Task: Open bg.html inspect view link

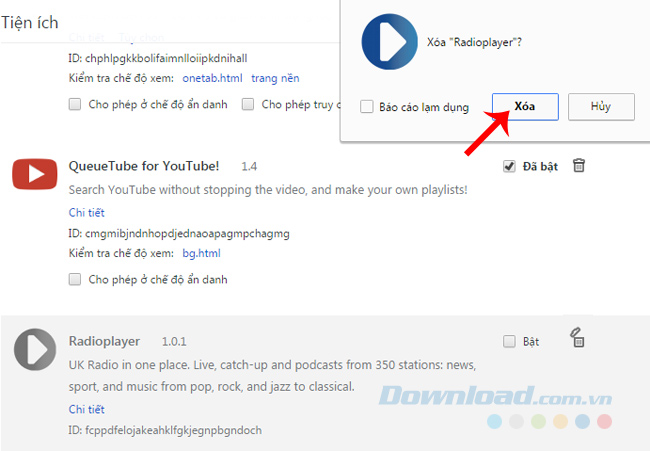Action: [x=201, y=253]
